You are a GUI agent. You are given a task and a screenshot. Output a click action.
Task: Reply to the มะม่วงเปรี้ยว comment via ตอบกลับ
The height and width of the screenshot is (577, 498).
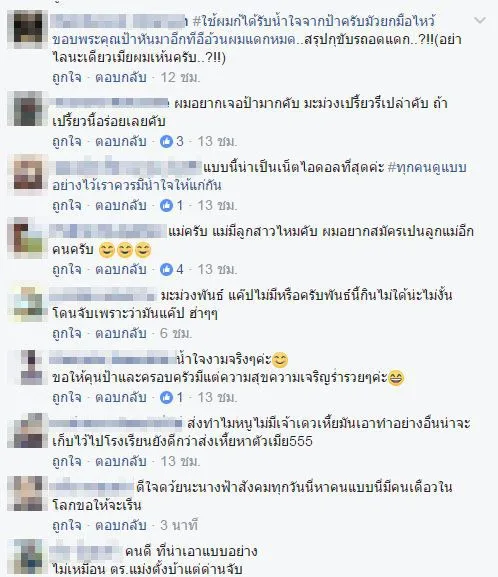click(x=121, y=141)
